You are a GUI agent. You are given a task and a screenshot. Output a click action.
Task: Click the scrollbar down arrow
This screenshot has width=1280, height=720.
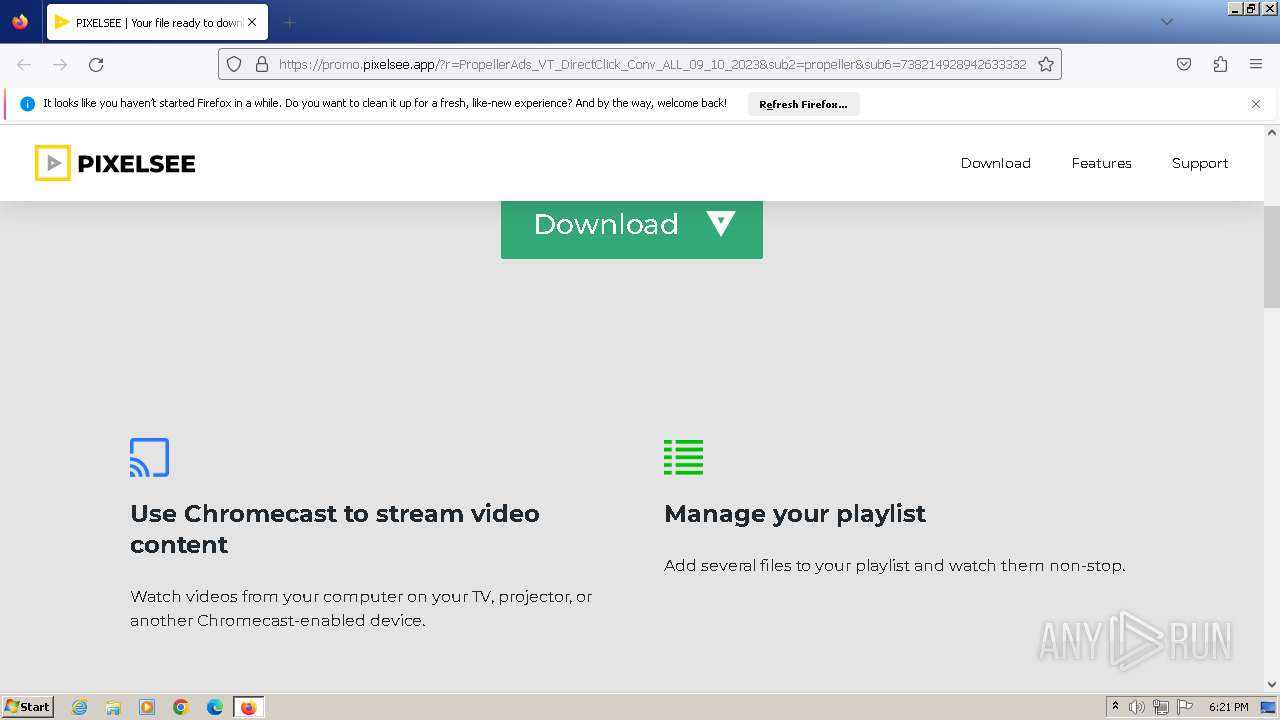(x=1272, y=685)
